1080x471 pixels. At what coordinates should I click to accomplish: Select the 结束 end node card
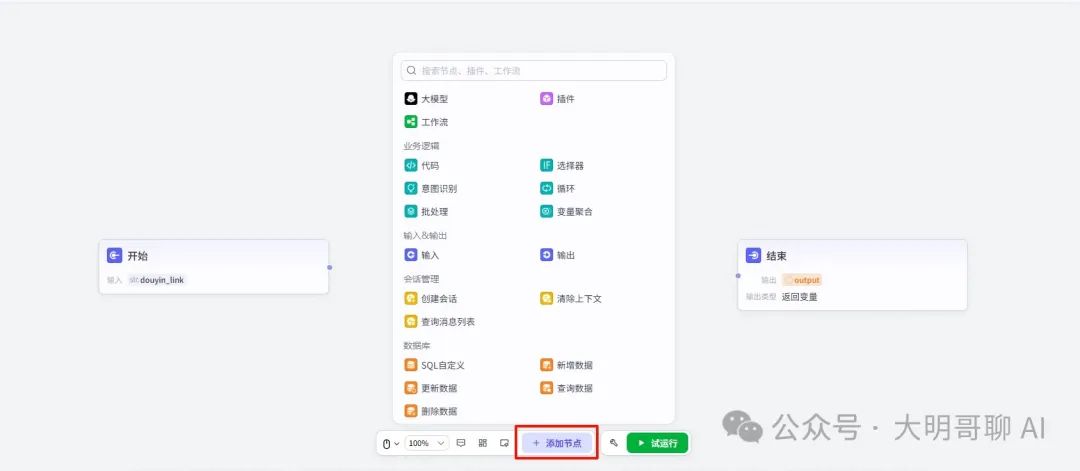pyautogui.click(x=852, y=275)
